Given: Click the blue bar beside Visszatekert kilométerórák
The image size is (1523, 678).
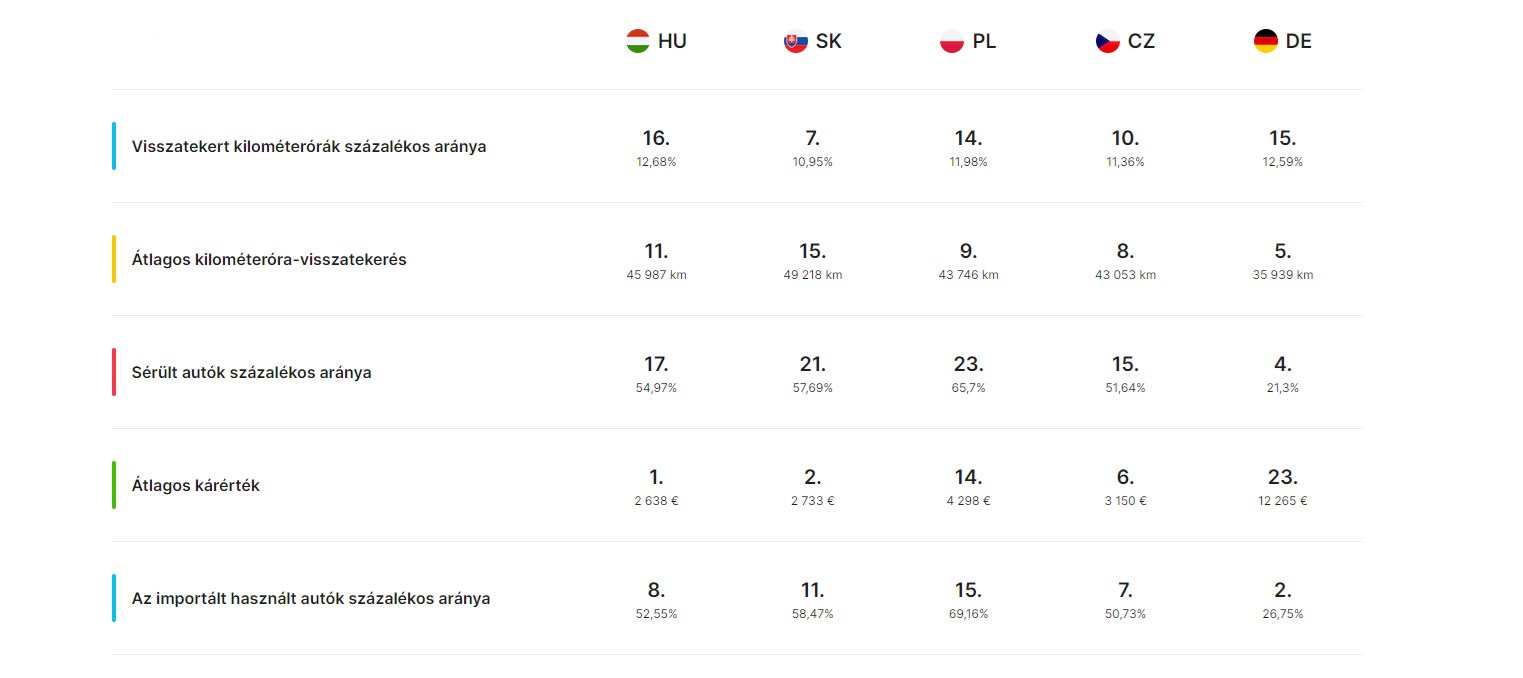Looking at the screenshot, I should point(114,146).
